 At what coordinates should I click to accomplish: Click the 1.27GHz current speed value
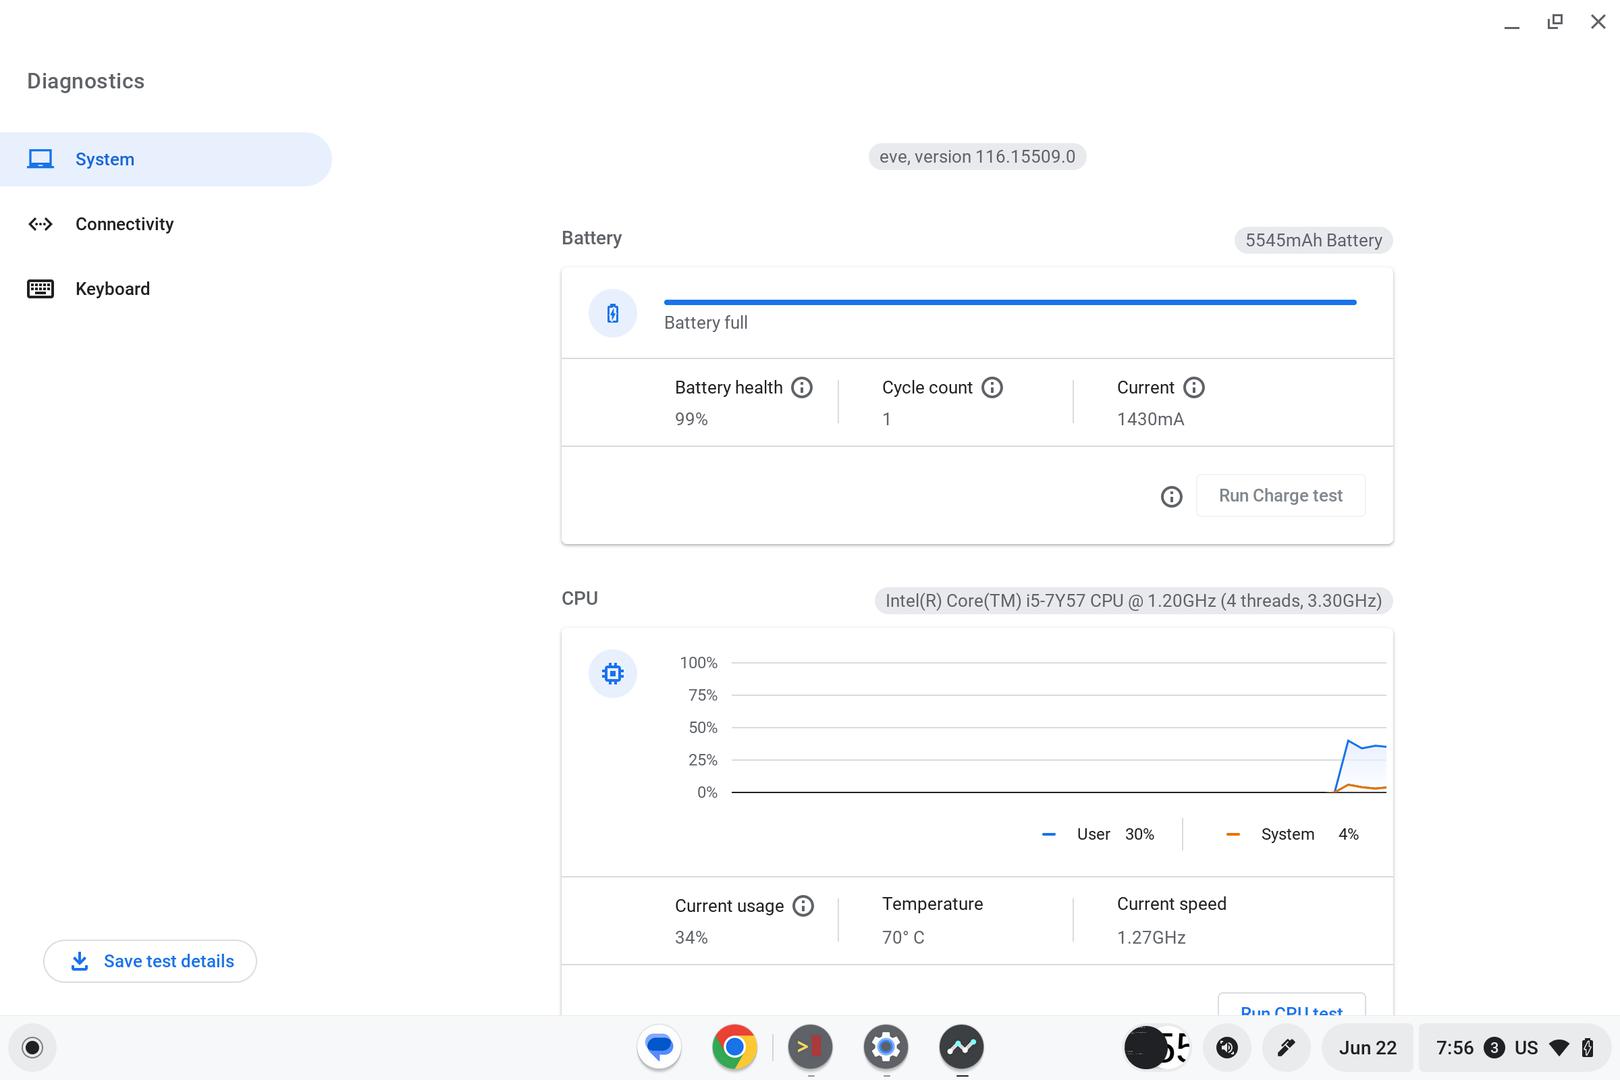tap(1151, 937)
